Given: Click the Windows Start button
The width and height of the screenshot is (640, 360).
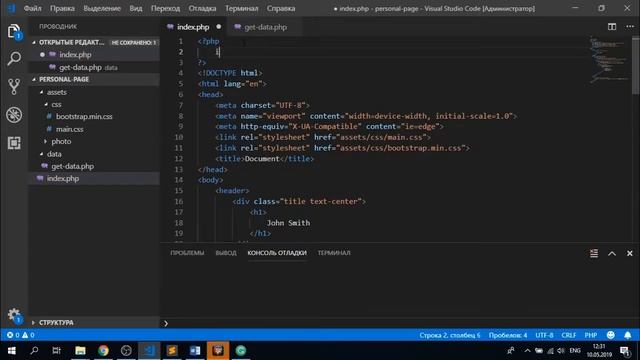Looking at the screenshot, I should pos(11,351).
